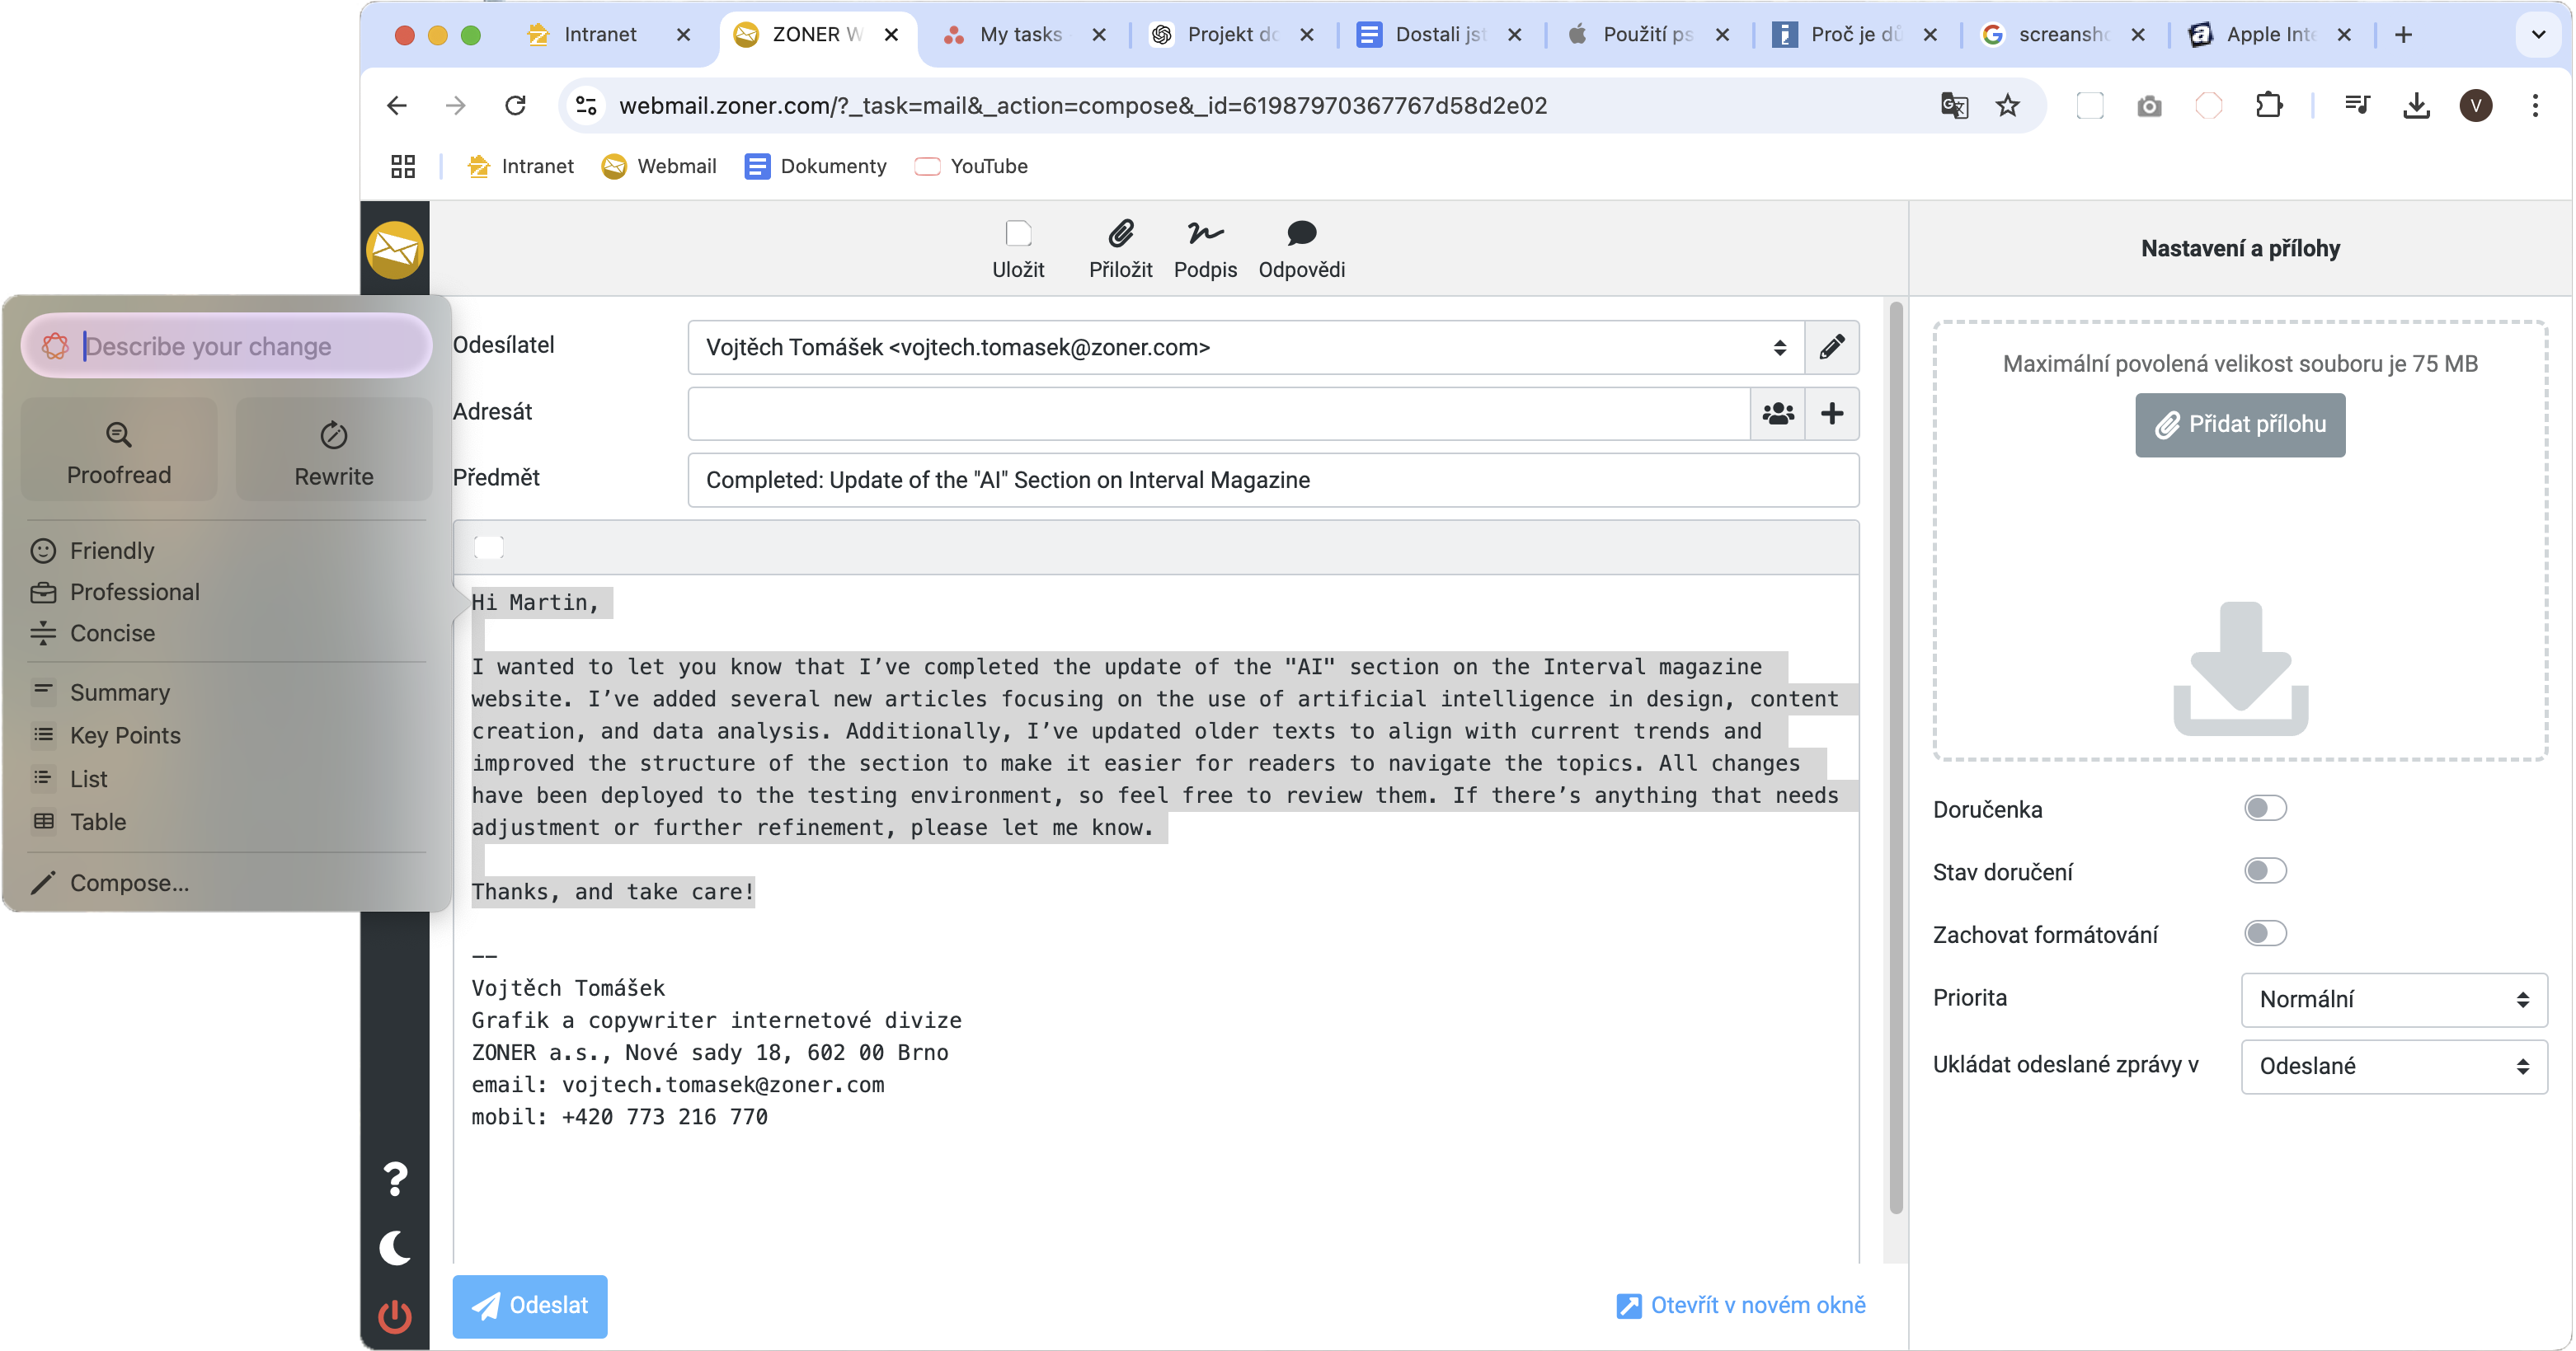Open a new browser tab
Image resolution: width=2576 pixels, height=1351 pixels.
pyautogui.click(x=2403, y=35)
